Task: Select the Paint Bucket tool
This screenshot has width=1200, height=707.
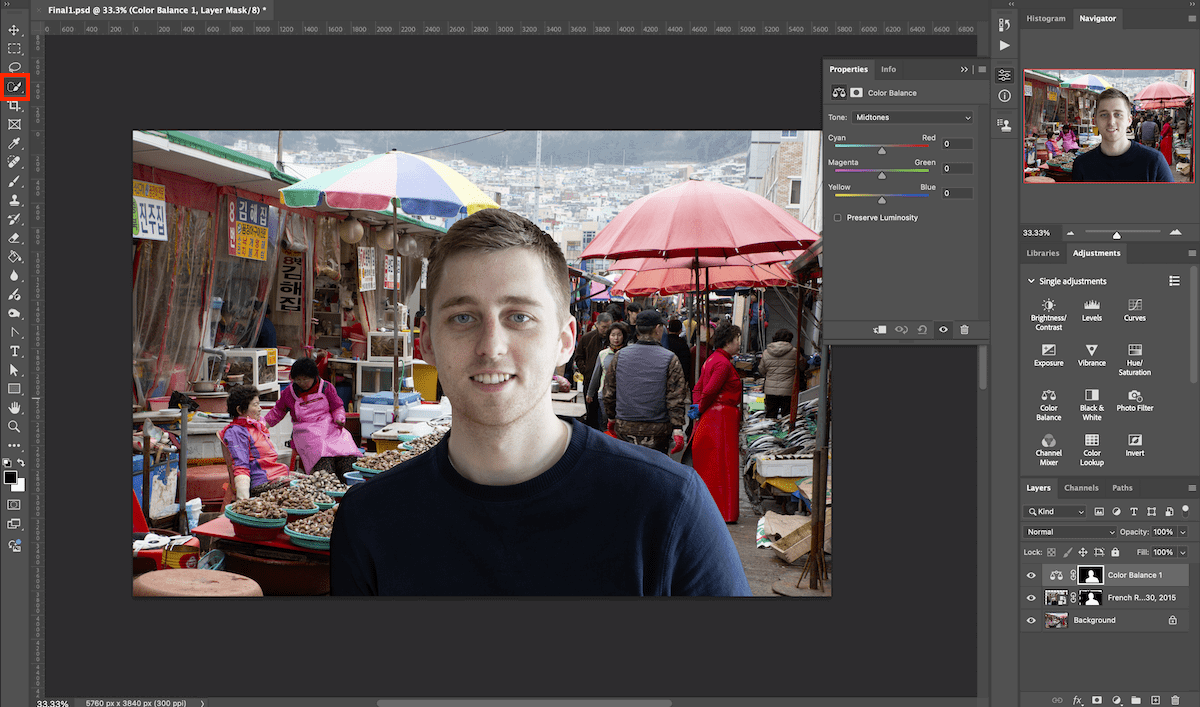Action: (x=14, y=257)
